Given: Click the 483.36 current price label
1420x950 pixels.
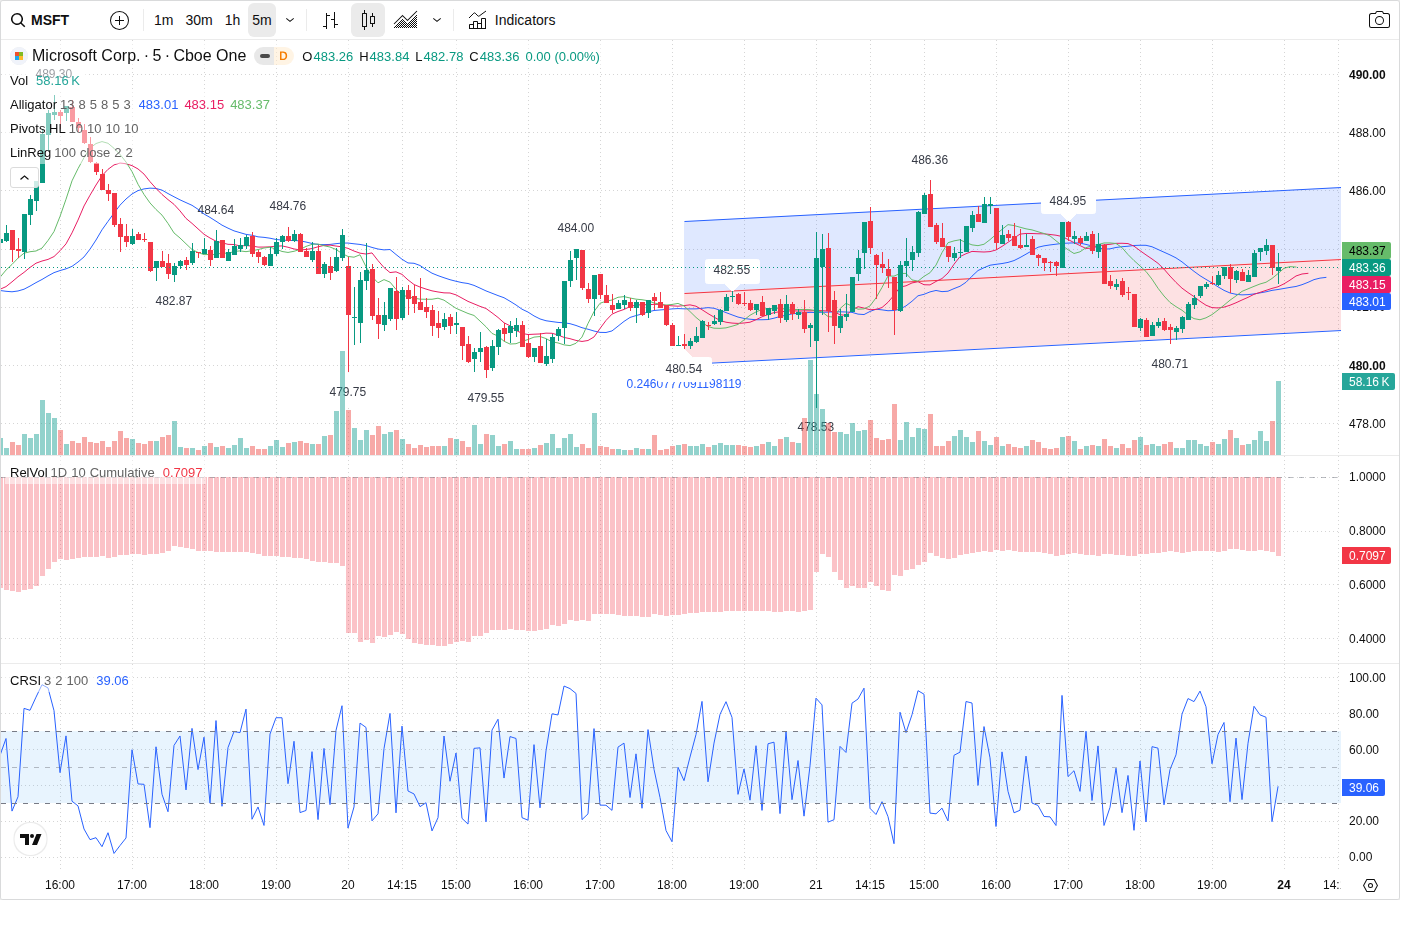Looking at the screenshot, I should point(1366,268).
